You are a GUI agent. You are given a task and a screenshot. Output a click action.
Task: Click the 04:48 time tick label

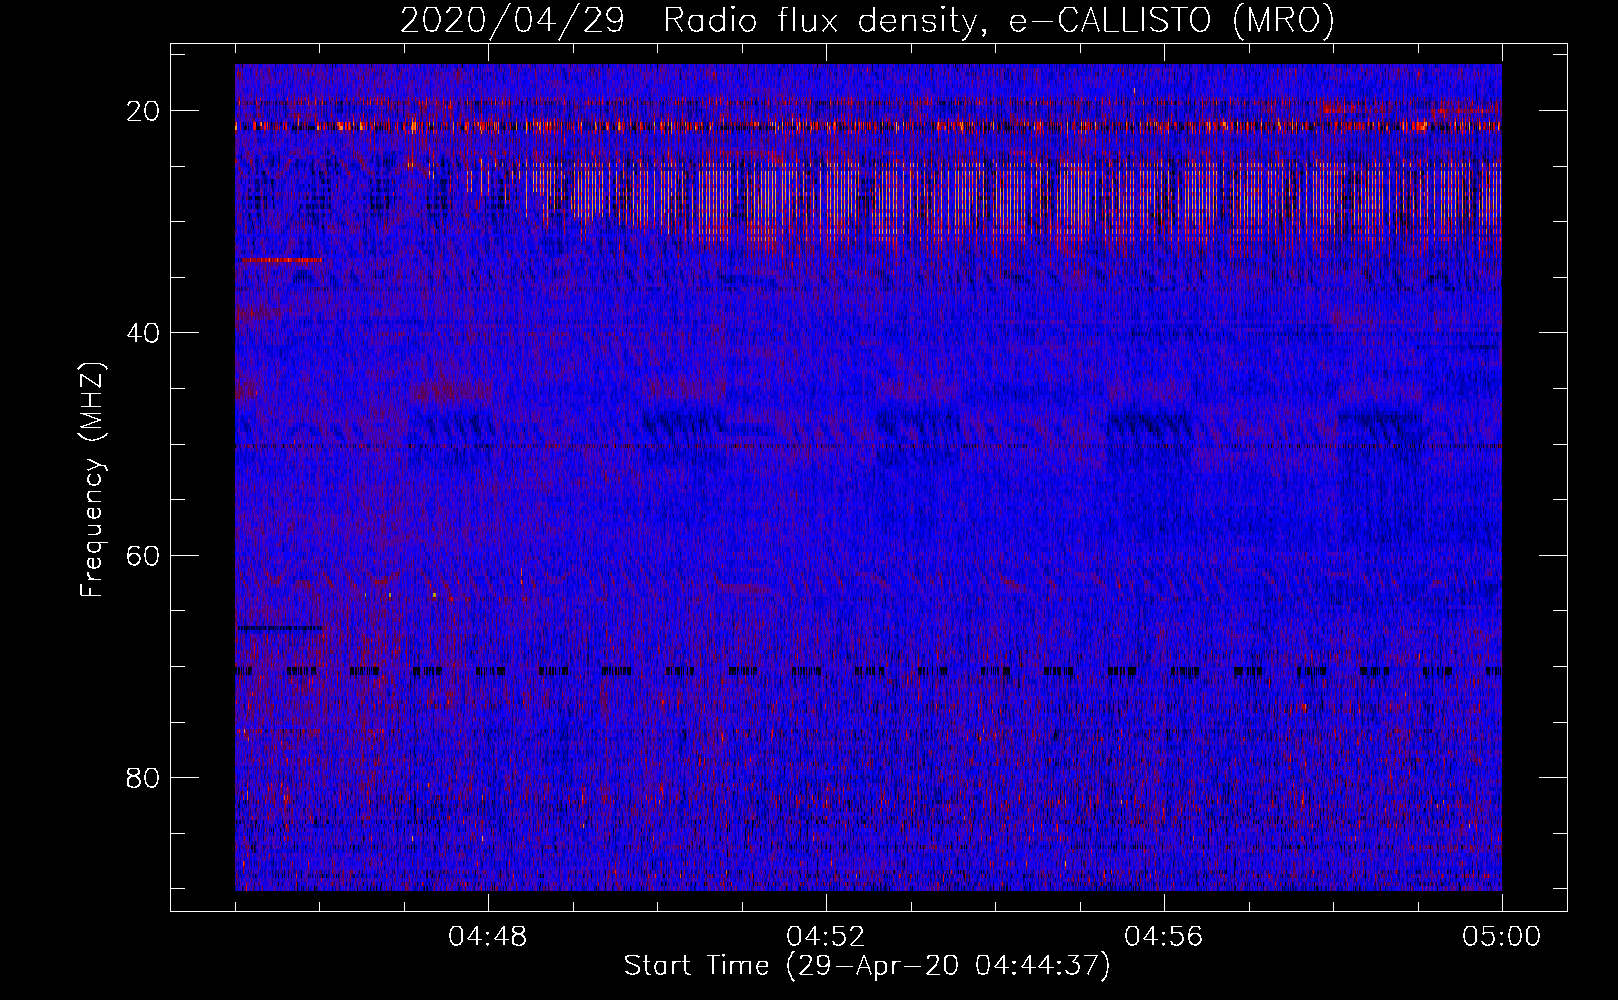click(488, 937)
